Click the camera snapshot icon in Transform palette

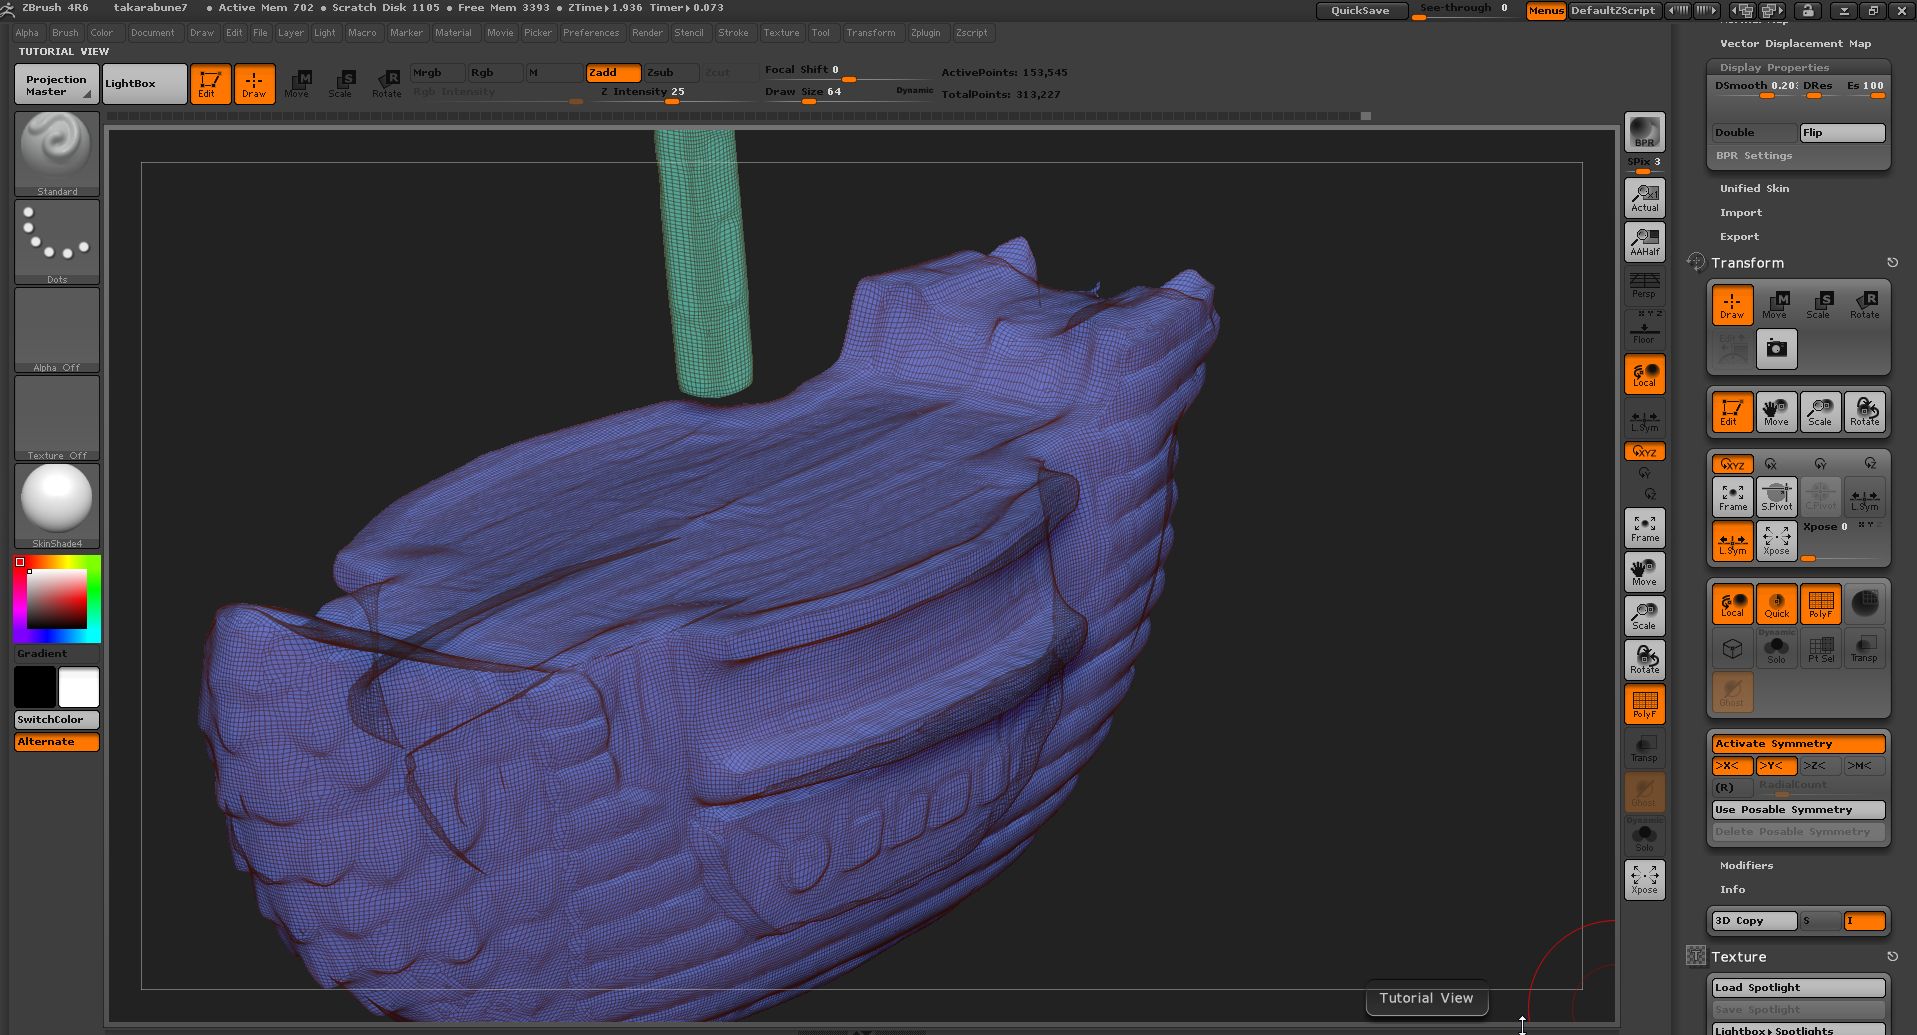point(1776,348)
